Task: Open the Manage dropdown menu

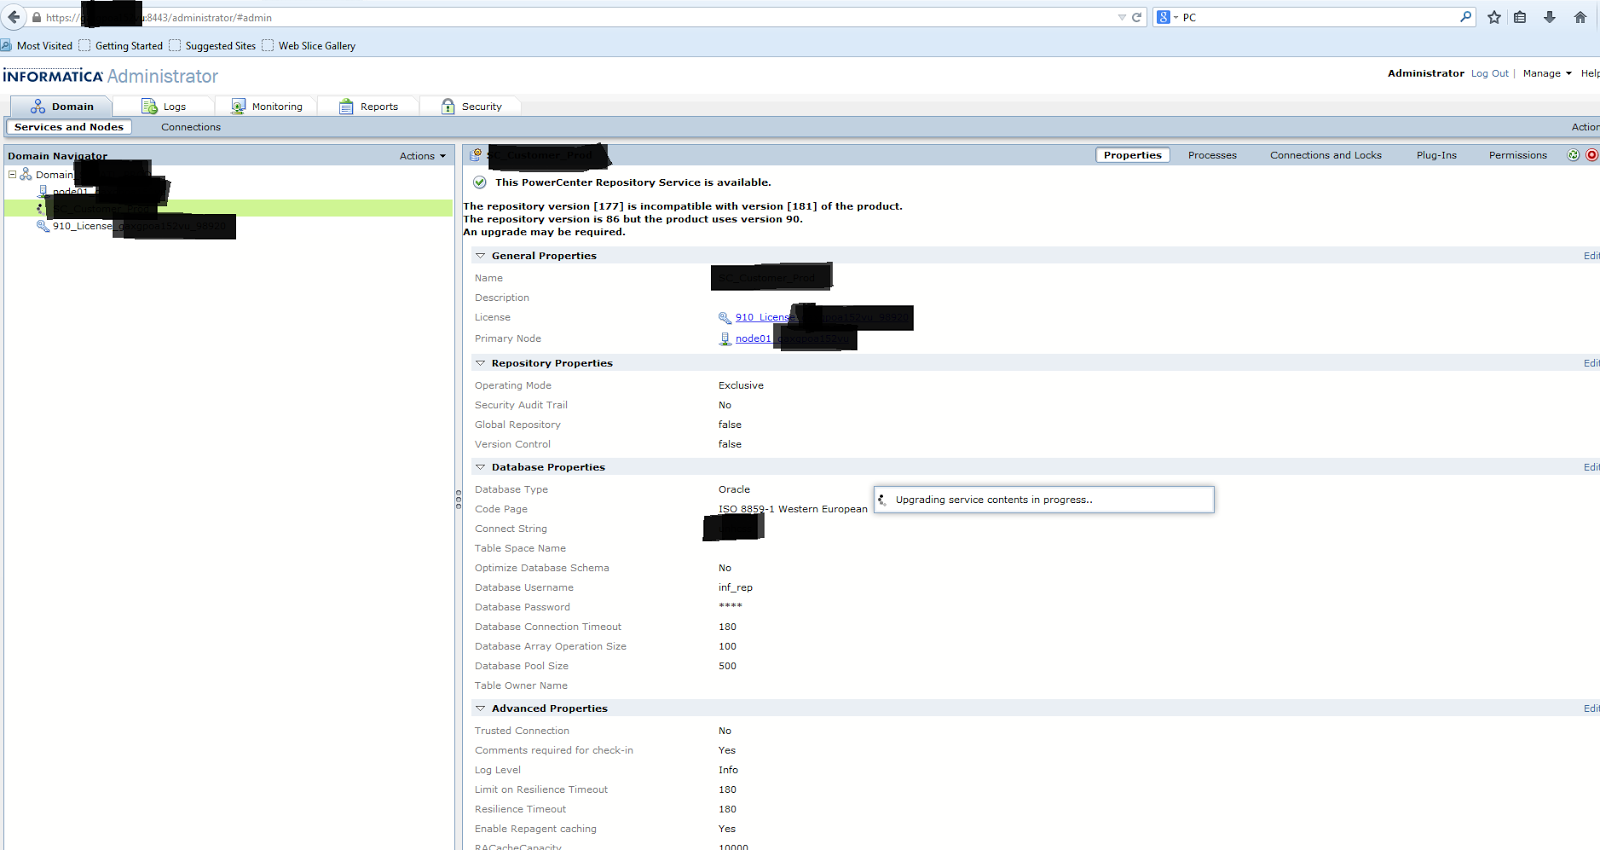Action: (1546, 73)
